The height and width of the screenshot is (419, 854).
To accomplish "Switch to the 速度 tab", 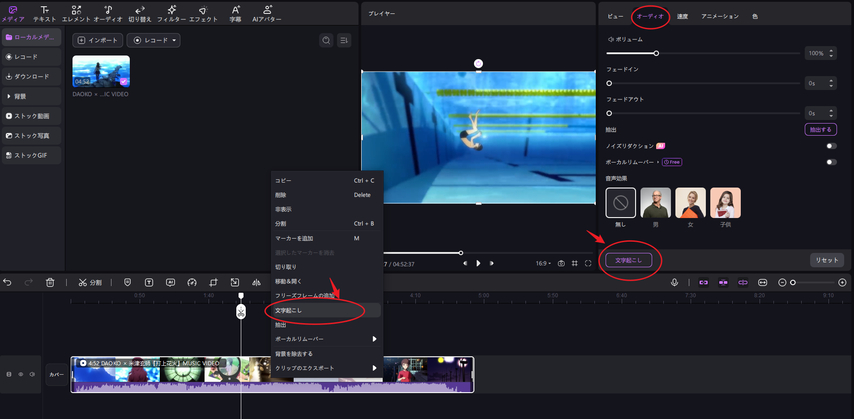I will pos(682,17).
